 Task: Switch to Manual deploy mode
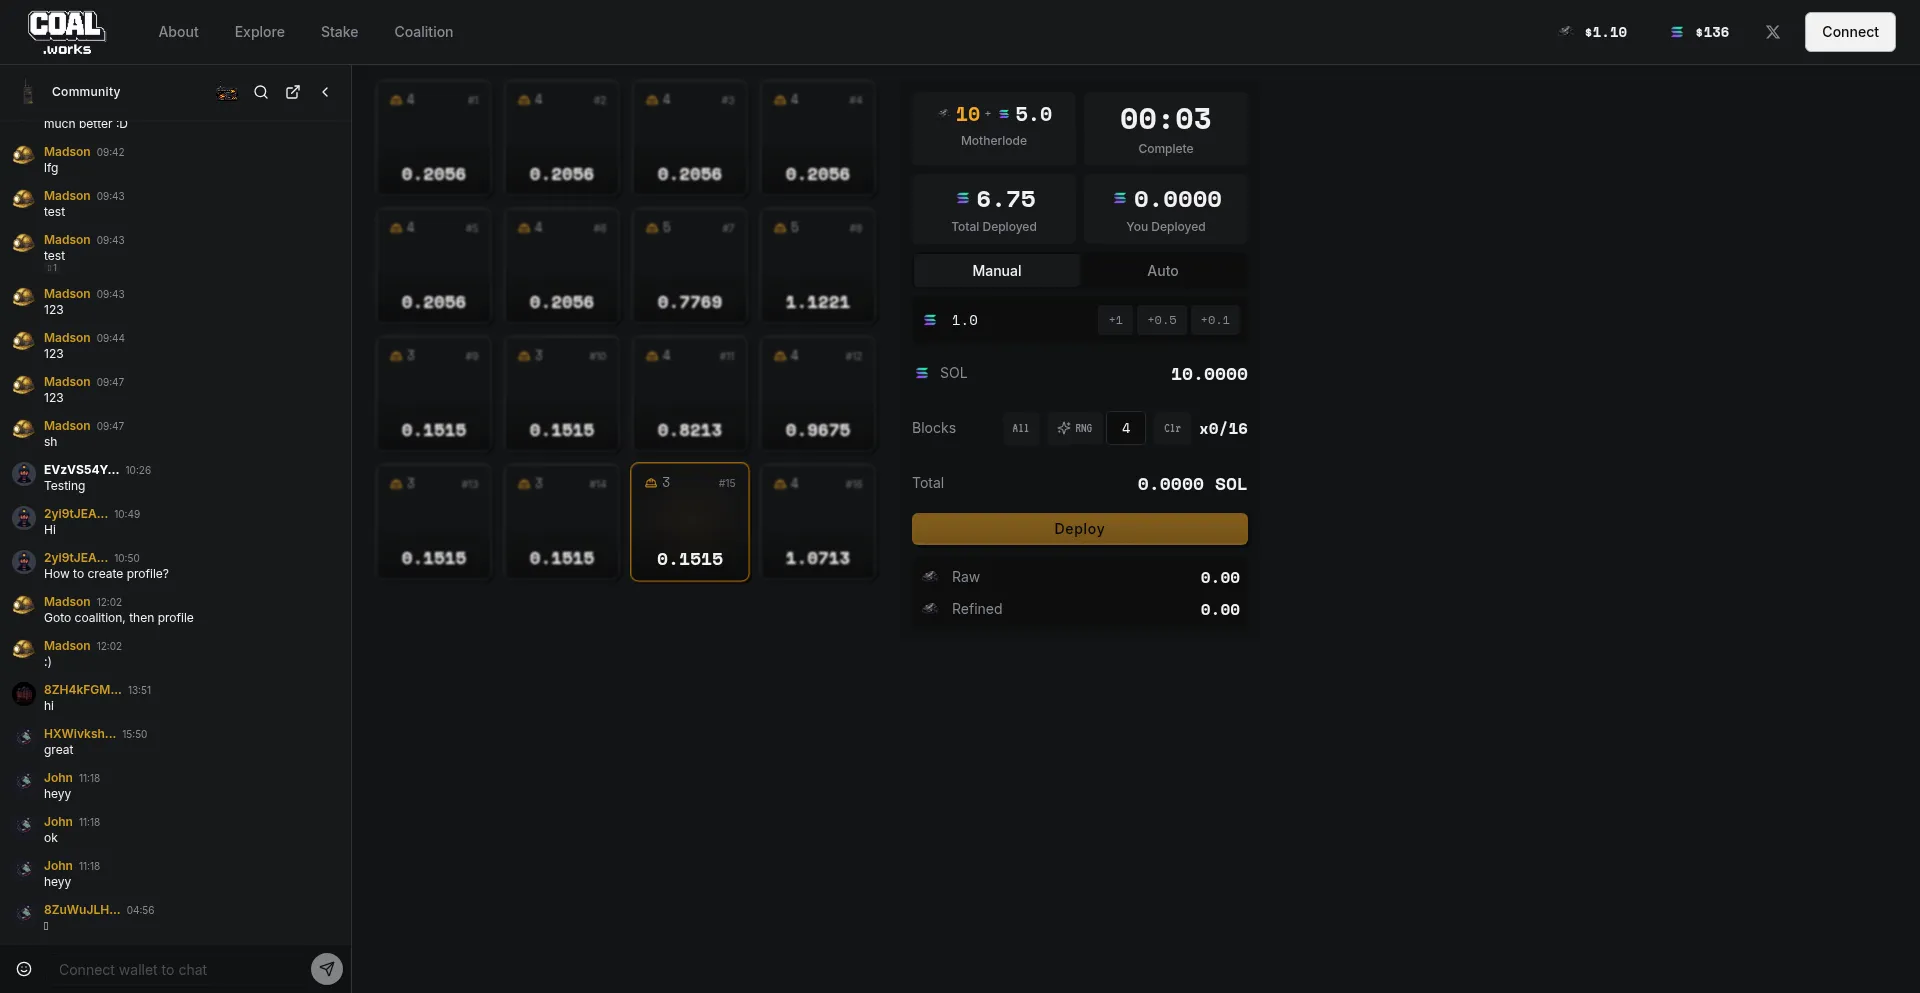pyautogui.click(x=996, y=271)
